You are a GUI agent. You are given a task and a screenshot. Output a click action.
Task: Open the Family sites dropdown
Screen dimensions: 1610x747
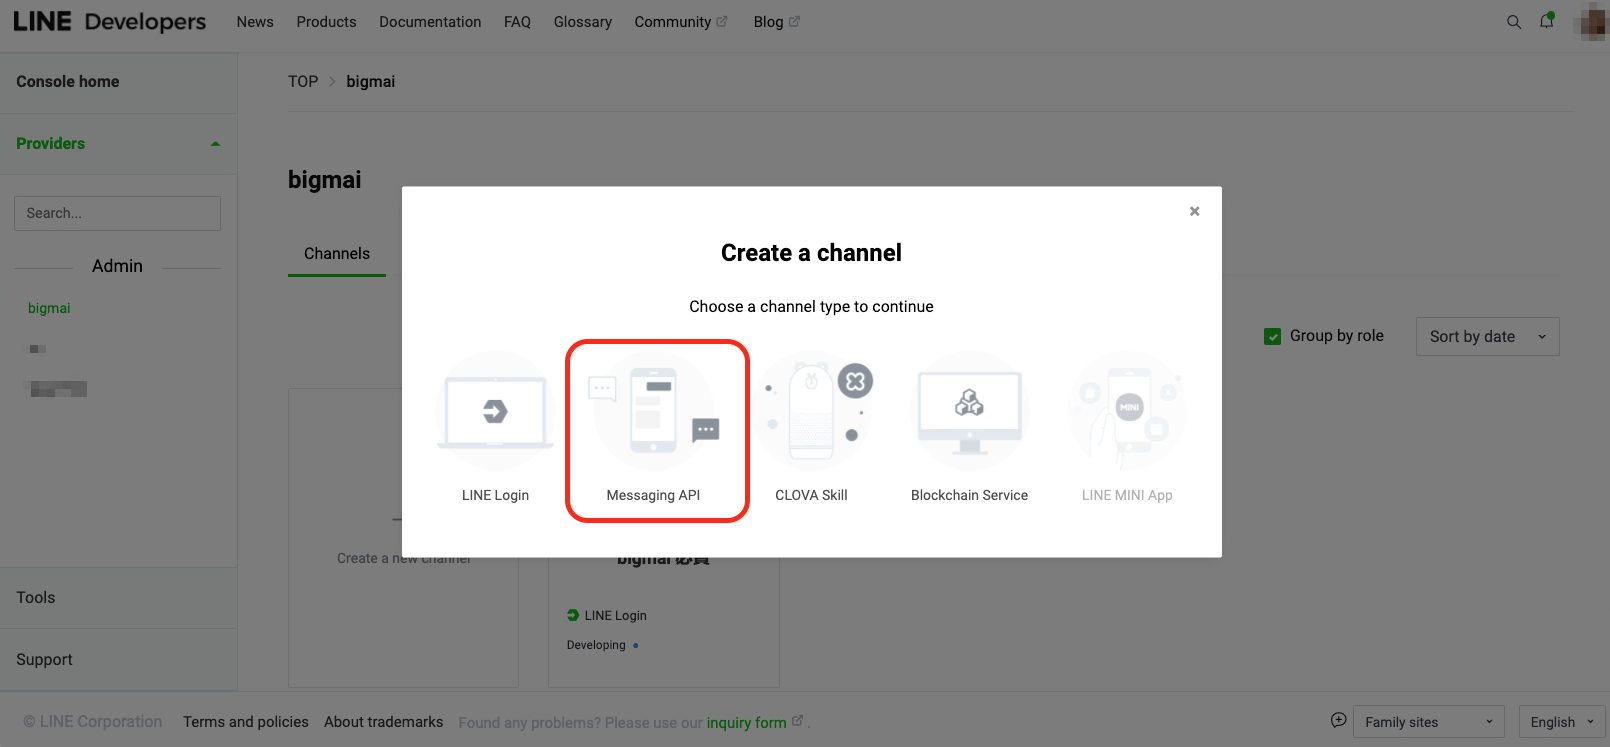(1428, 722)
